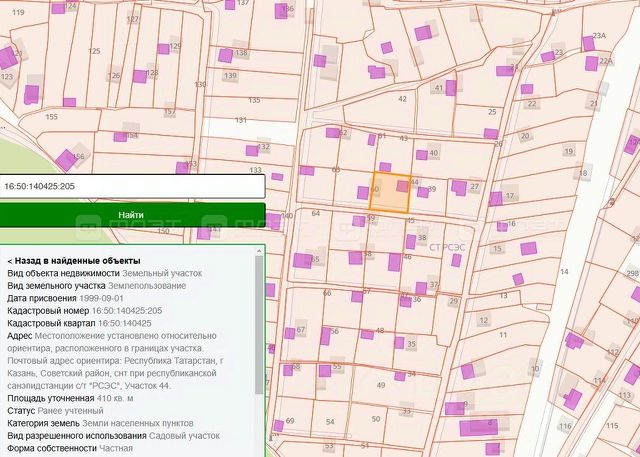The width and height of the screenshot is (640, 457).
Task: Click parcel 54 at the bottom
Action: pyautogui.click(x=330, y=422)
